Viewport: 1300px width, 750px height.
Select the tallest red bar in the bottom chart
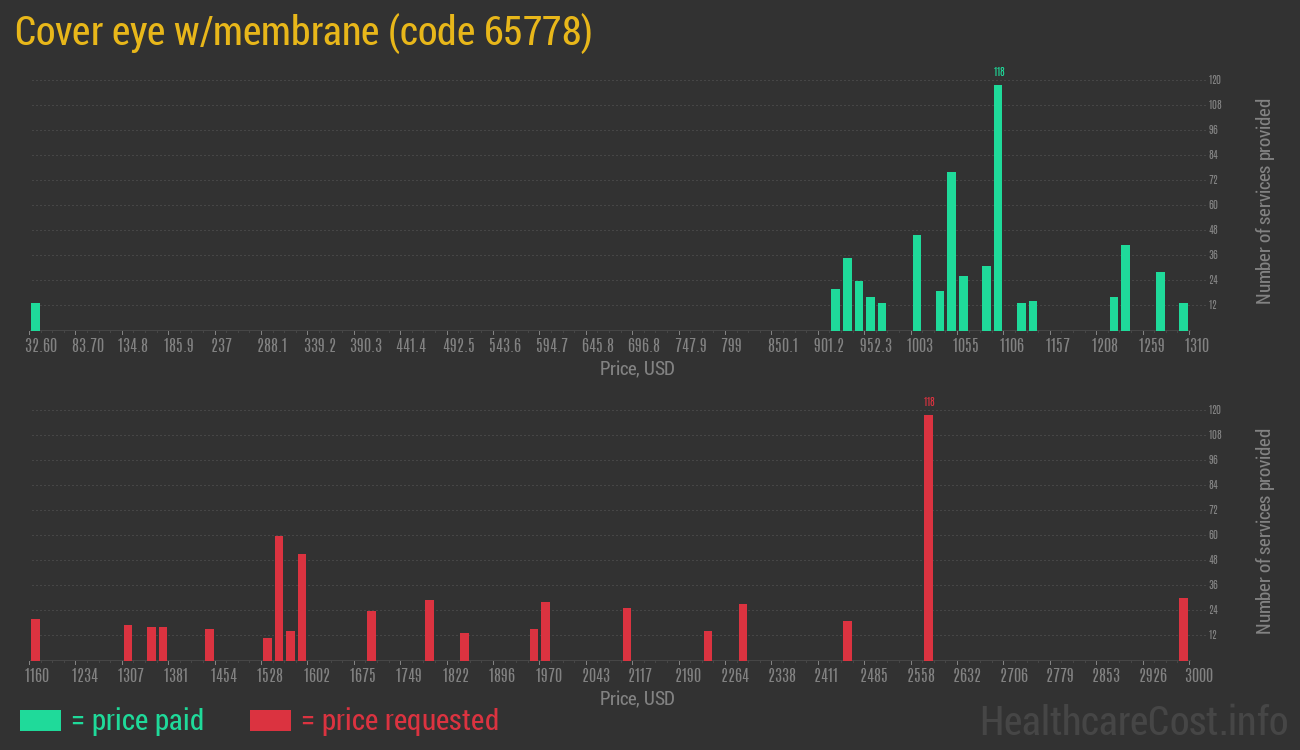(928, 538)
